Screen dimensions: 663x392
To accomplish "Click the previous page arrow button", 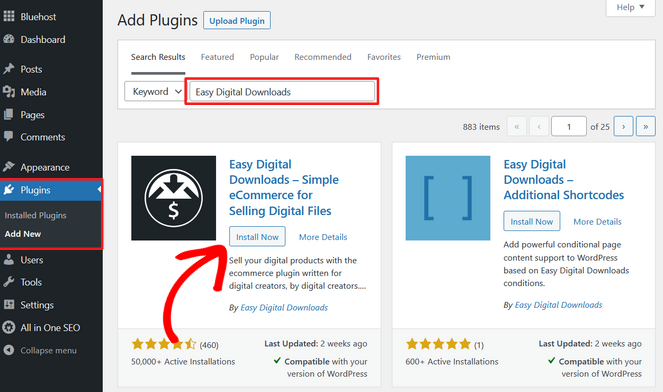I will [x=539, y=126].
